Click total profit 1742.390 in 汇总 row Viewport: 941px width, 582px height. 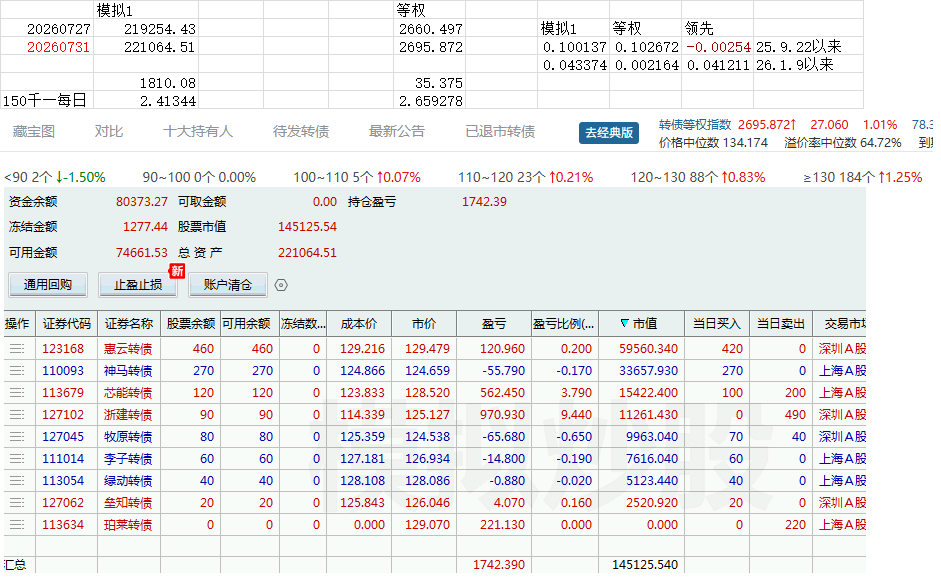pos(499,565)
